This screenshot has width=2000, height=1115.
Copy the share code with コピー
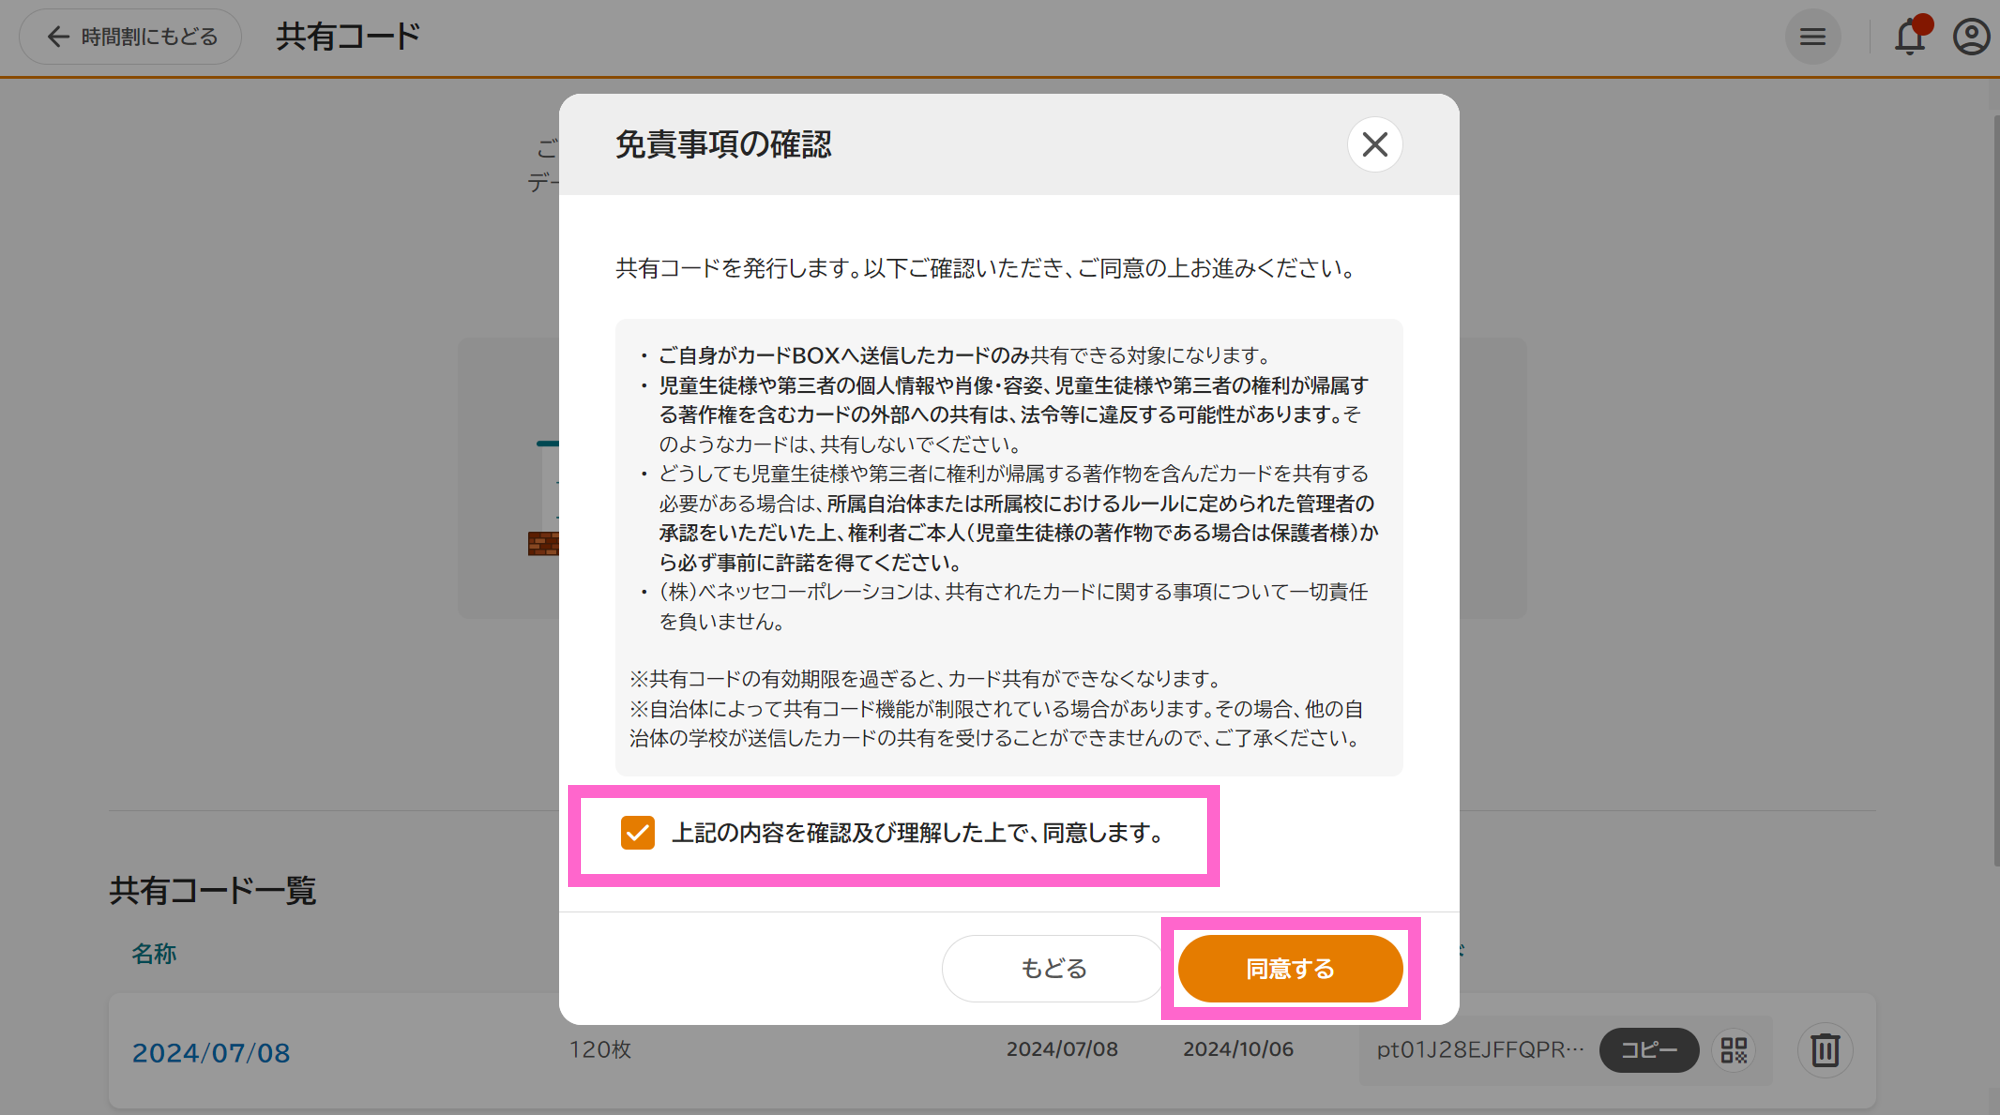click(x=1648, y=1050)
